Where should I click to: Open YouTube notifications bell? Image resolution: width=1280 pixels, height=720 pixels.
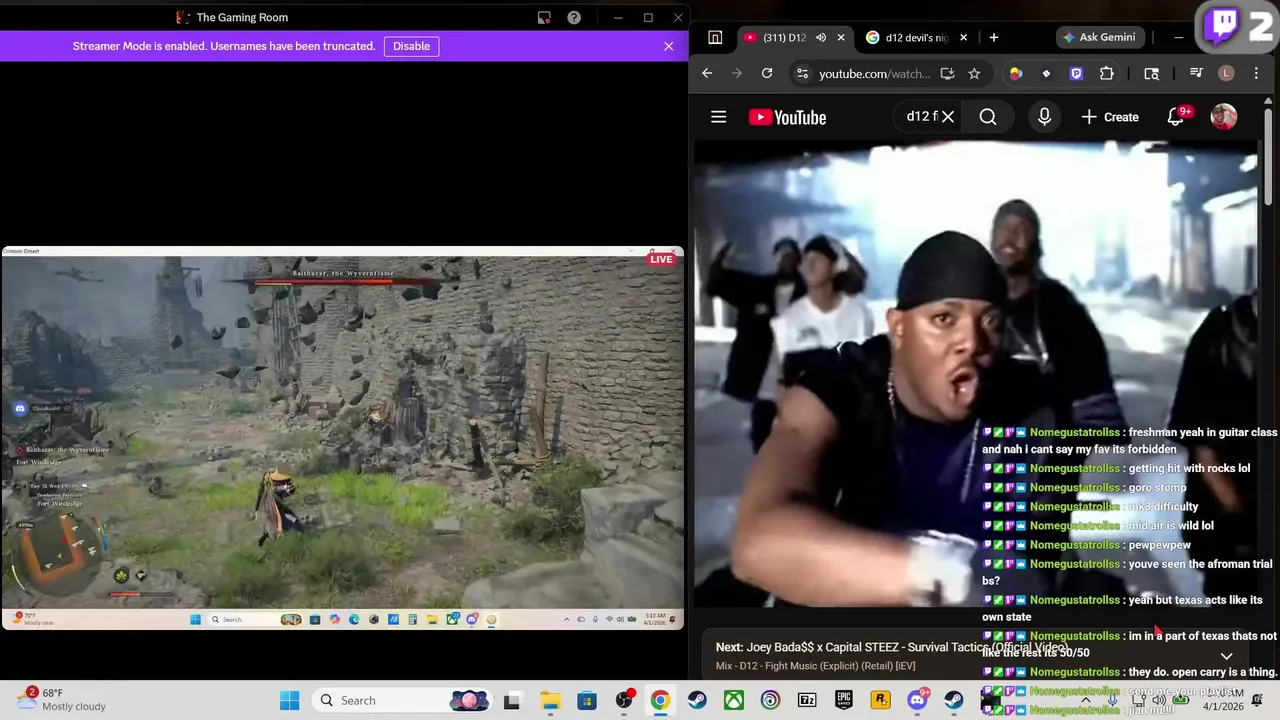(1177, 117)
